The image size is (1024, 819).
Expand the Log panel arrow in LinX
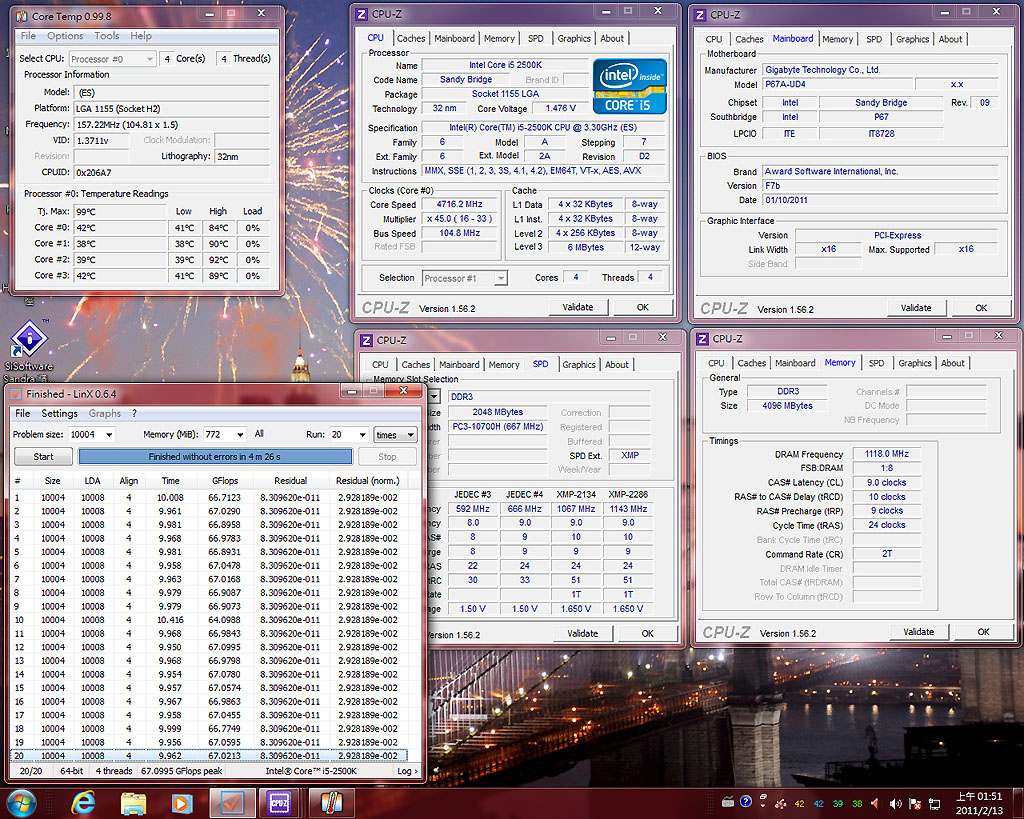(x=407, y=771)
